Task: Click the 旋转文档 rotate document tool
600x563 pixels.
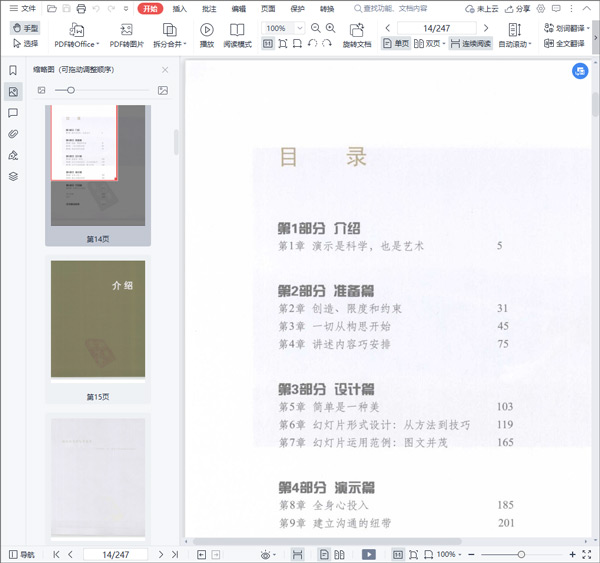Action: (357, 36)
